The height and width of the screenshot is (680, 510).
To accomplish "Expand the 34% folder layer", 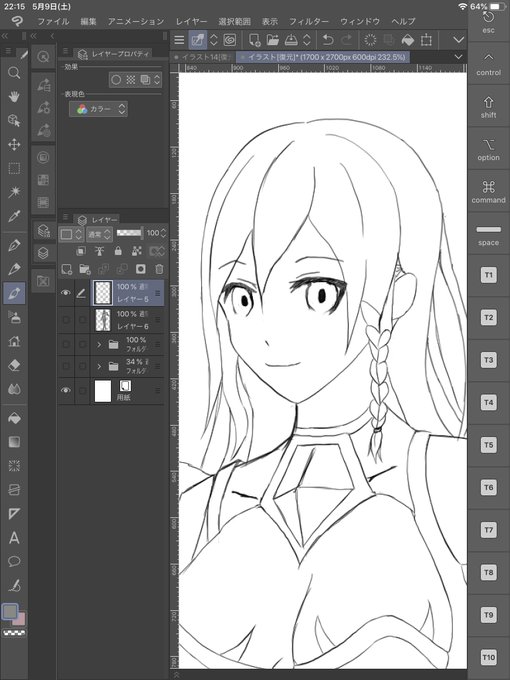I will point(99,366).
